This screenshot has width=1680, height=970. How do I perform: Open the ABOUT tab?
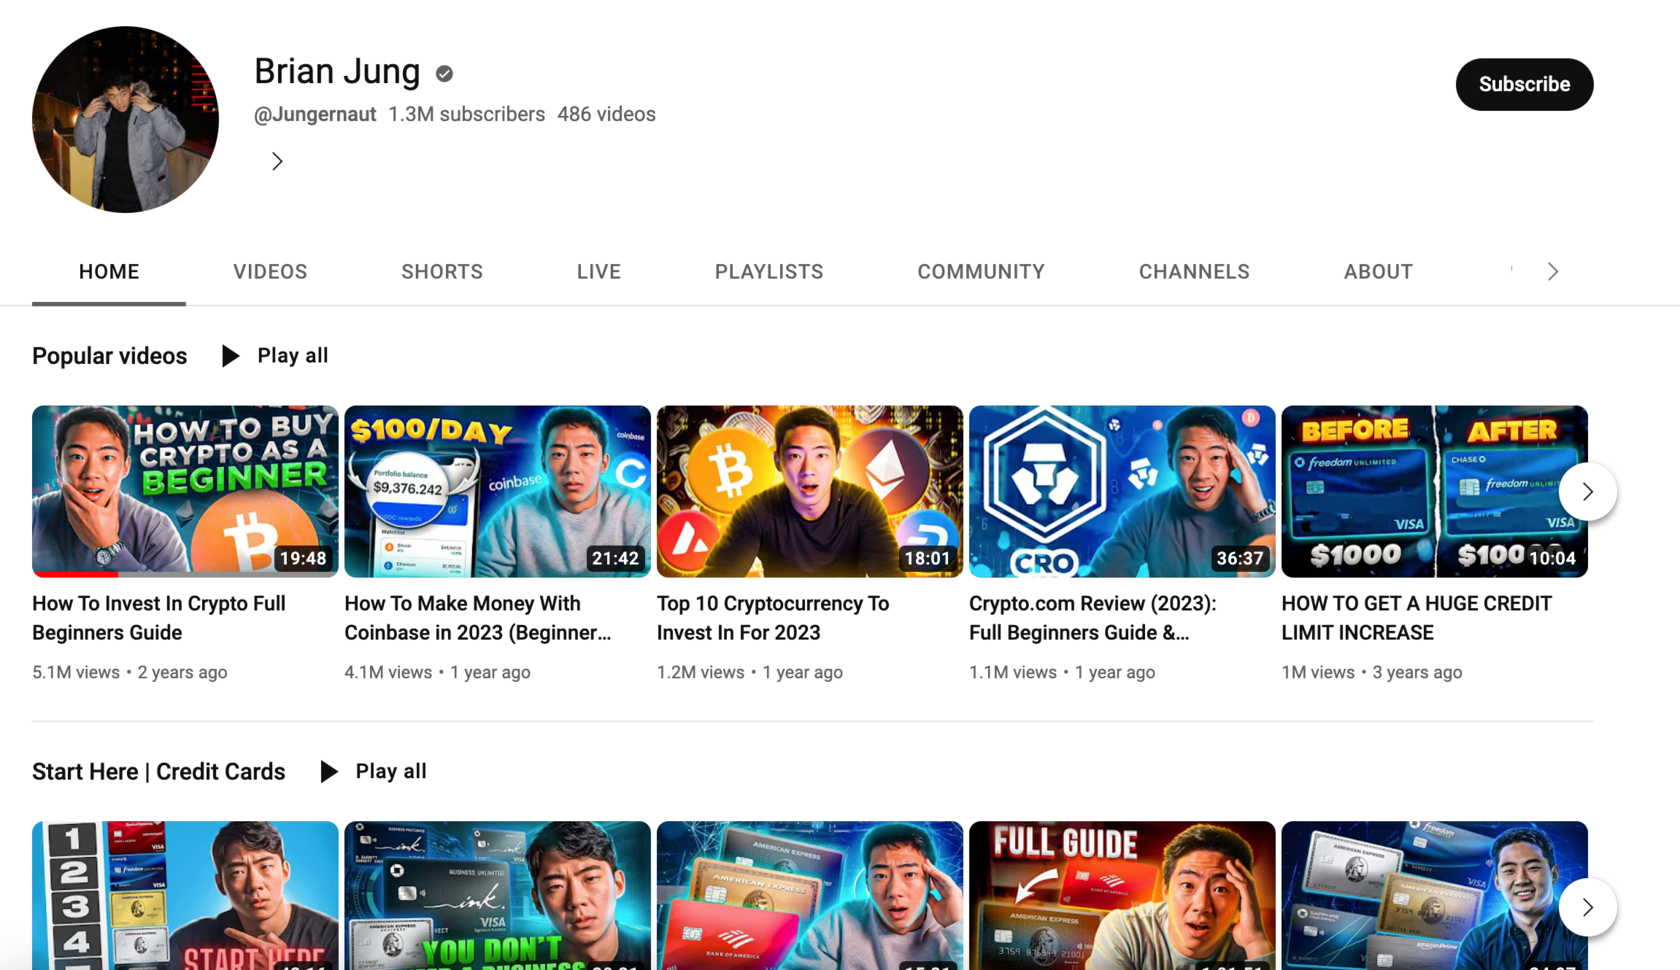click(x=1378, y=272)
